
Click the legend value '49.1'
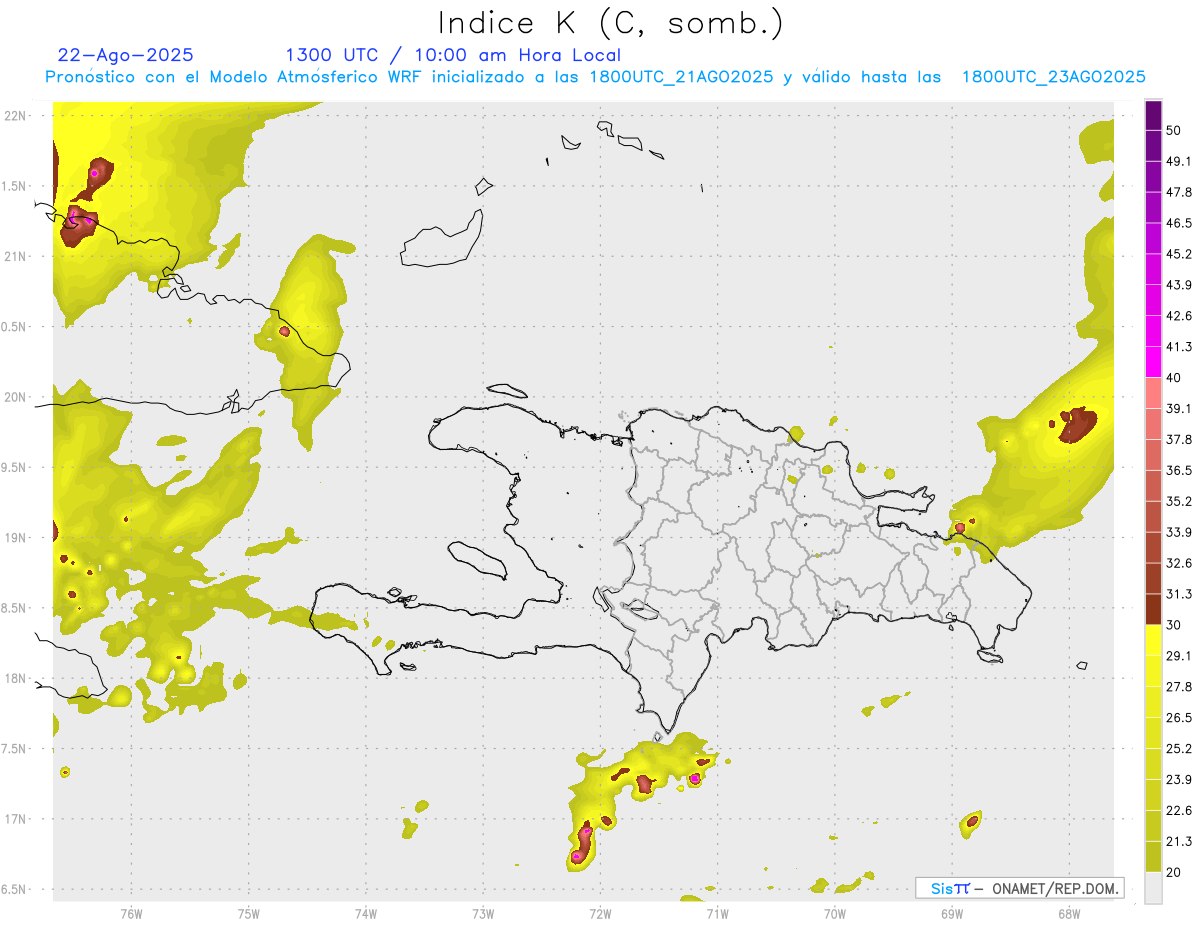[x=1179, y=161]
